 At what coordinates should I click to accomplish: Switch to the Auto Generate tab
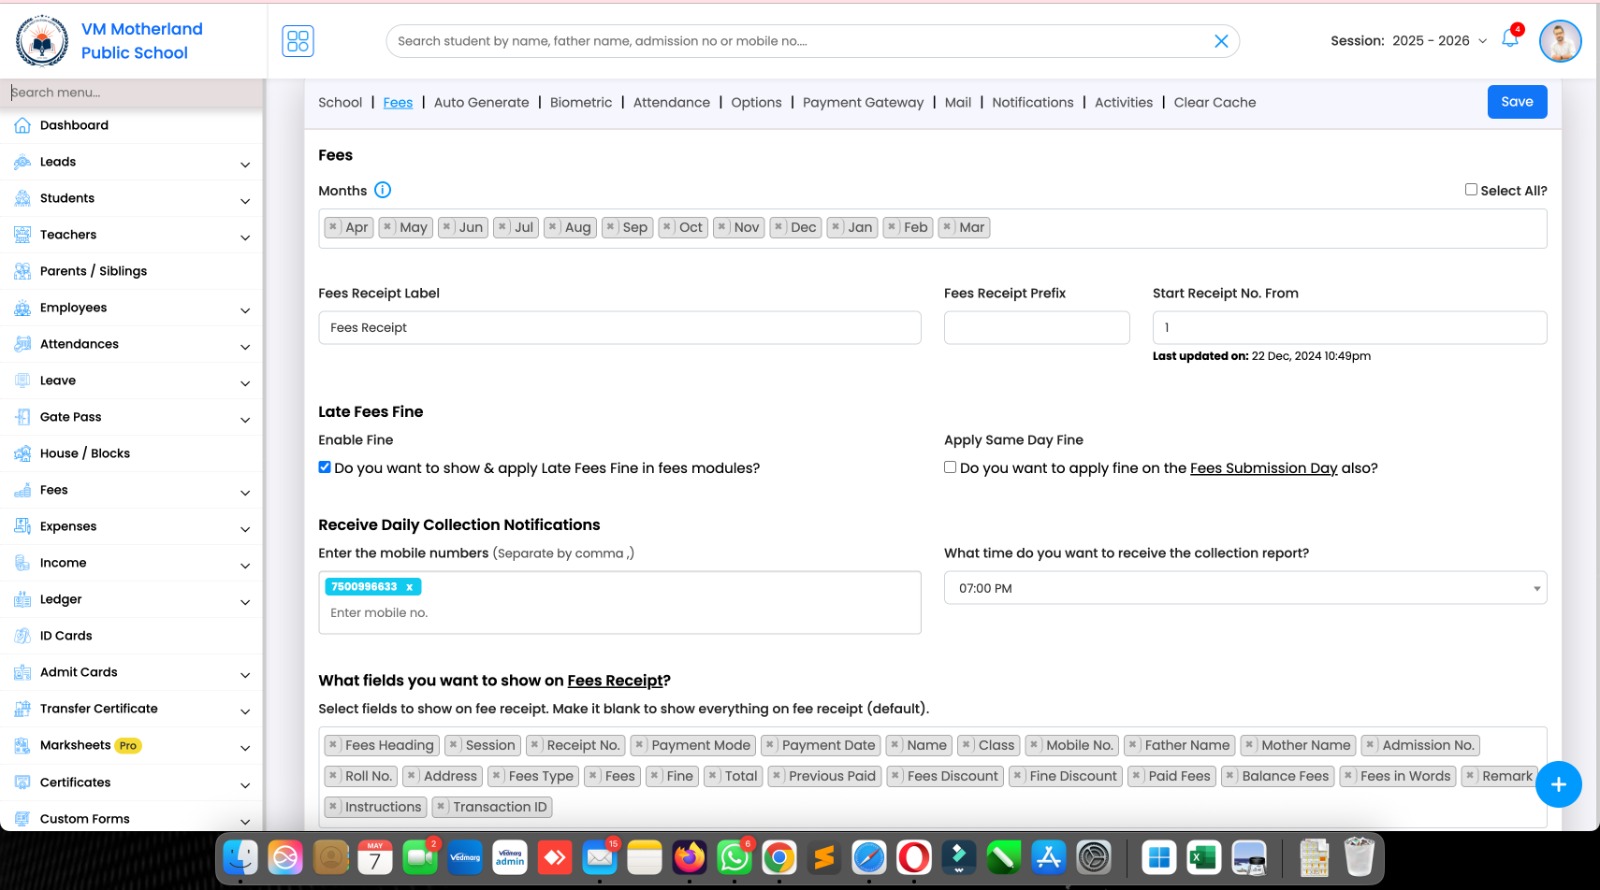[x=481, y=102]
